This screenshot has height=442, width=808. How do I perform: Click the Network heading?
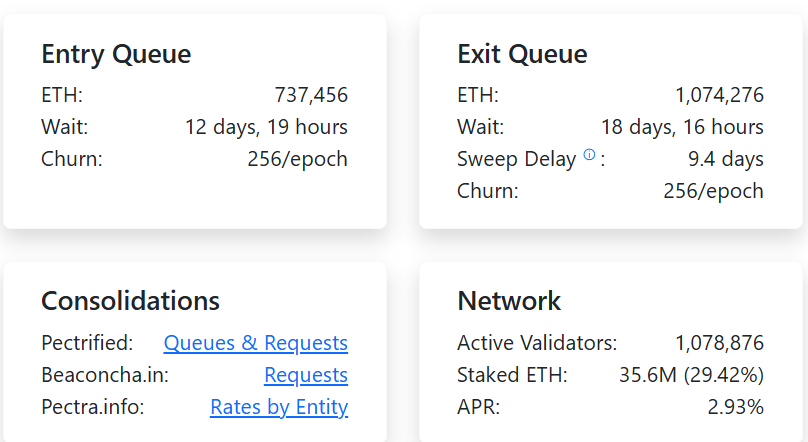[x=509, y=301]
